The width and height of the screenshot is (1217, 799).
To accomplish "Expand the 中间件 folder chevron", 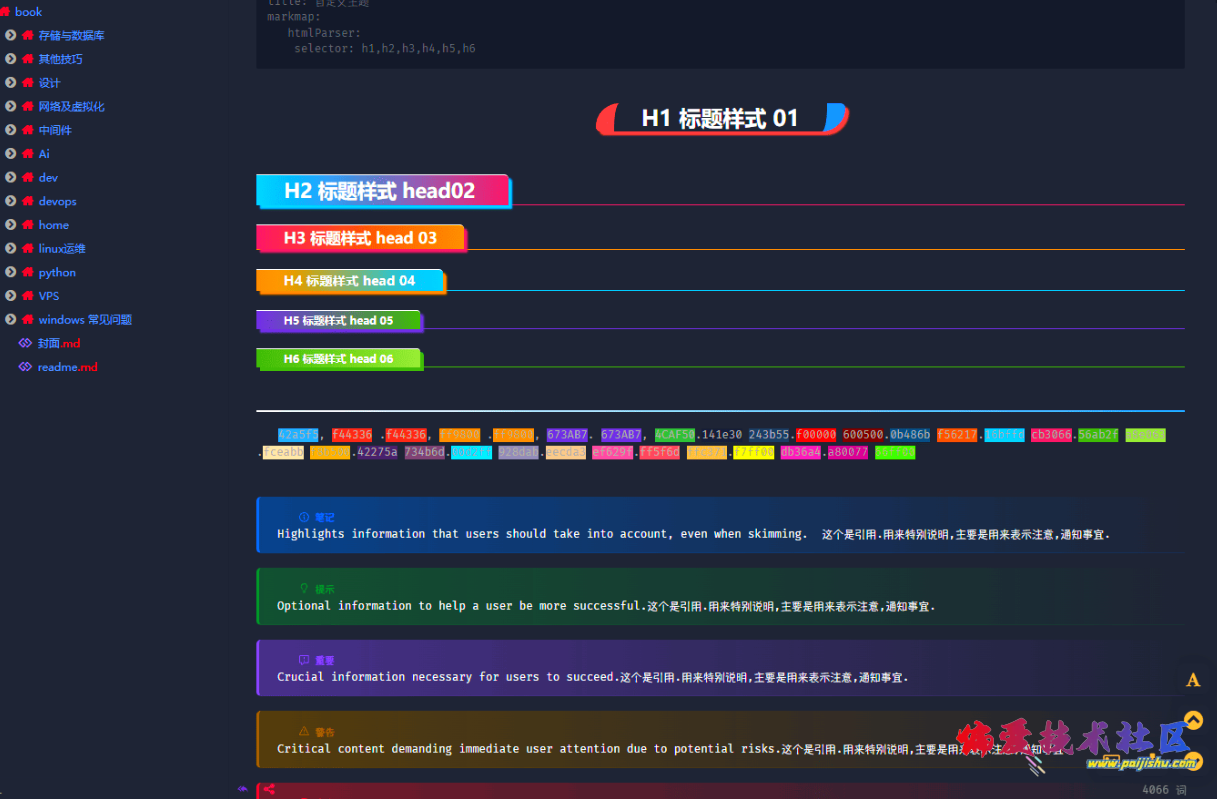I will tap(10, 130).
